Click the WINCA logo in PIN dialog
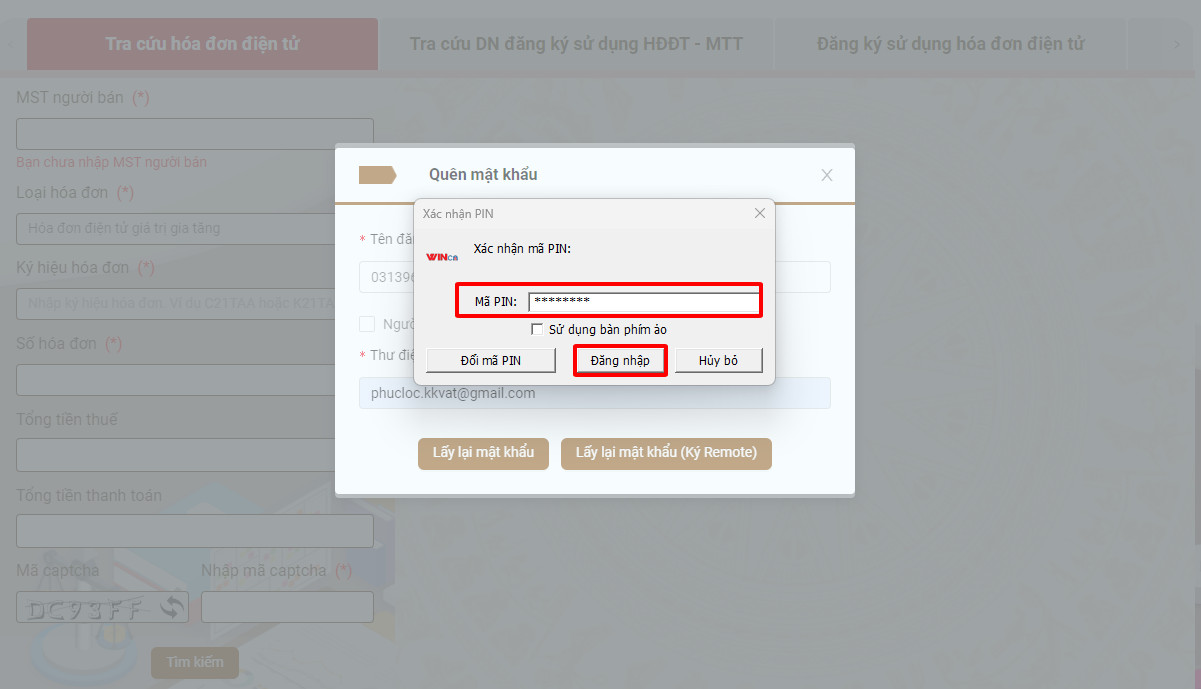Image resolution: width=1201 pixels, height=689 pixels. pos(441,257)
